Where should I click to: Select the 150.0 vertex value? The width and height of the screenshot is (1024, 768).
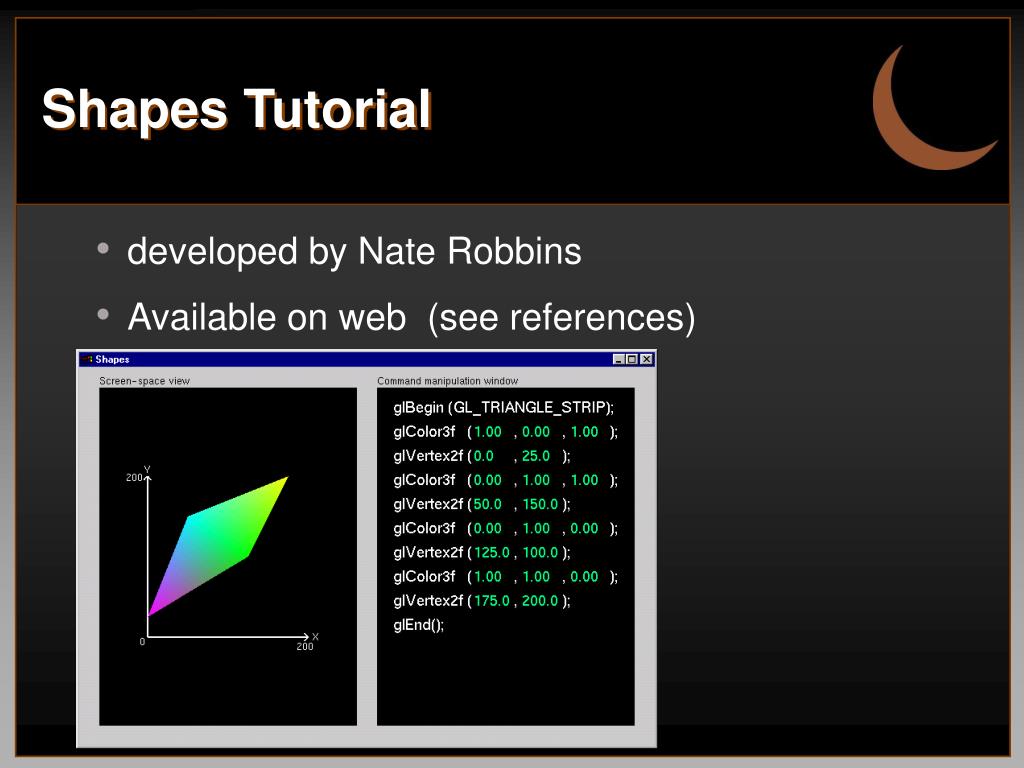pos(540,504)
